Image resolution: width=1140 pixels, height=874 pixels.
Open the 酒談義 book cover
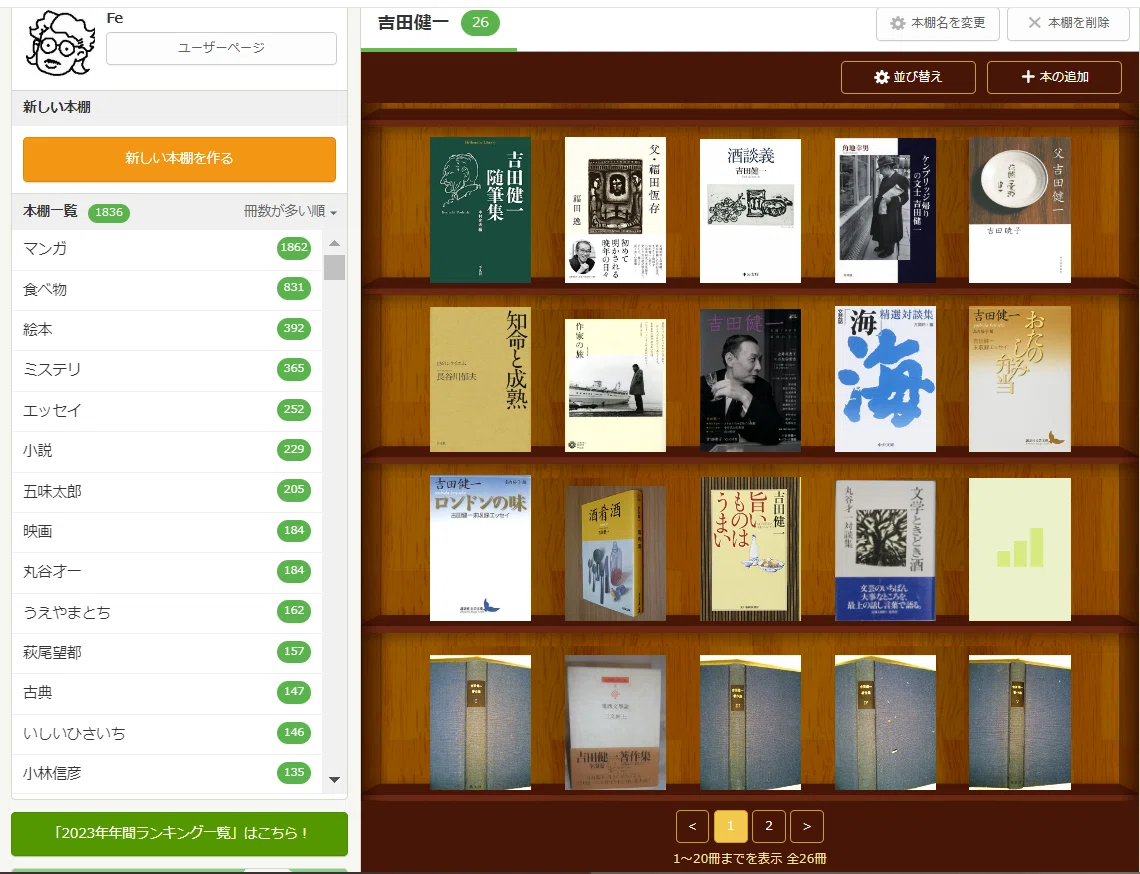pos(750,211)
